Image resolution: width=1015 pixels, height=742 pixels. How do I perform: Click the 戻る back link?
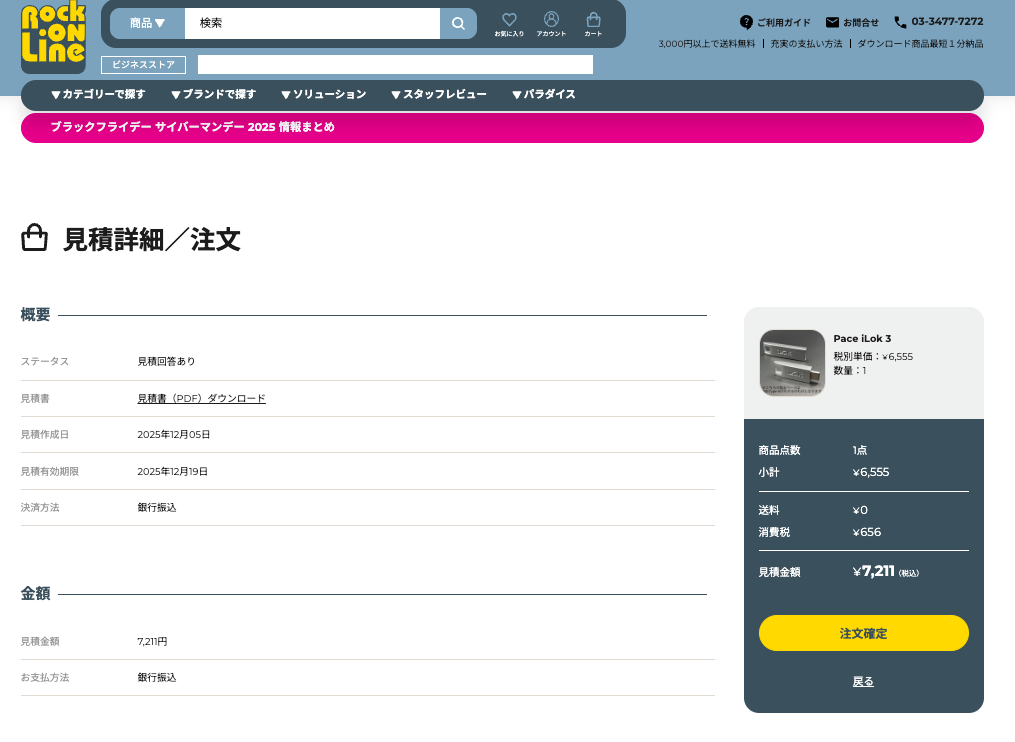pyautogui.click(x=863, y=681)
